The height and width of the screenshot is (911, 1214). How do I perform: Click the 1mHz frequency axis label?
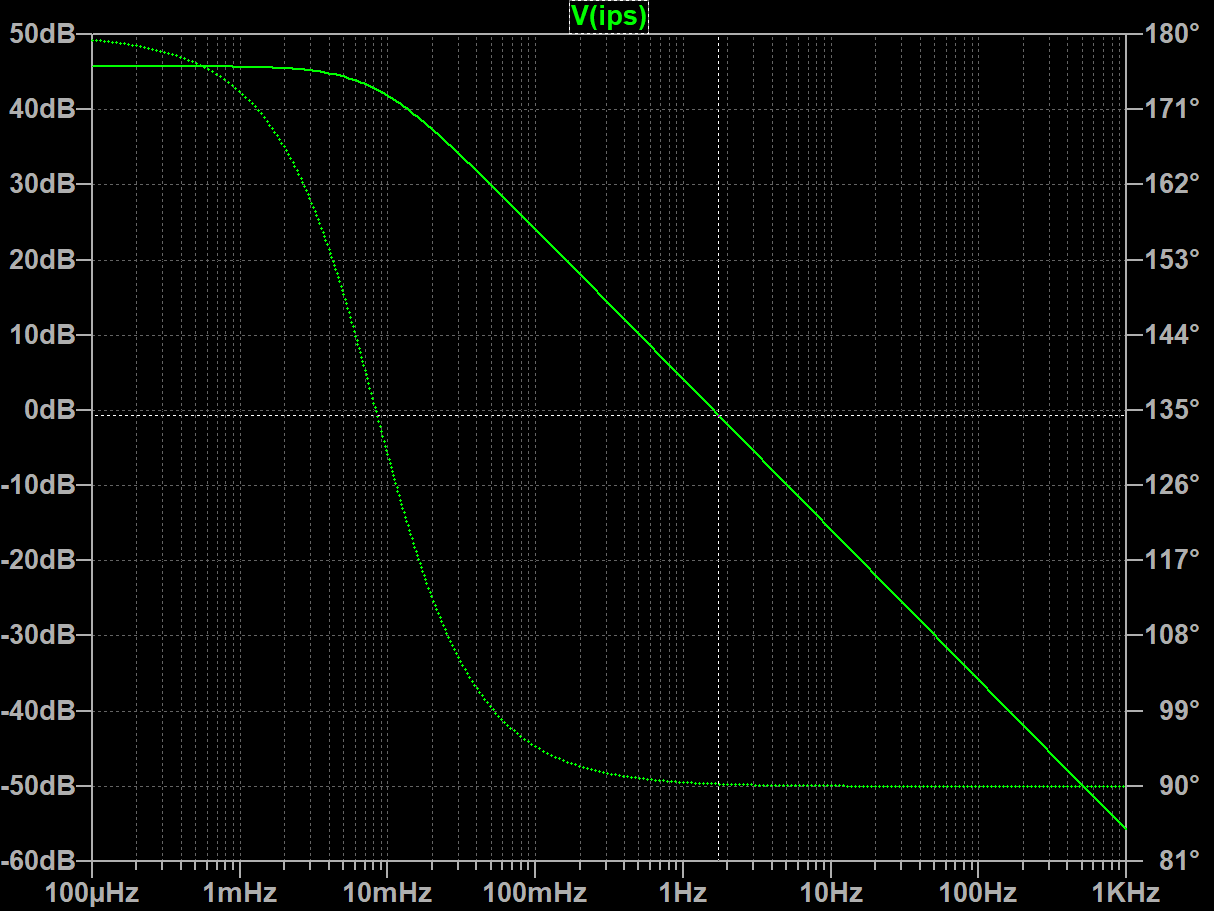pos(240,892)
